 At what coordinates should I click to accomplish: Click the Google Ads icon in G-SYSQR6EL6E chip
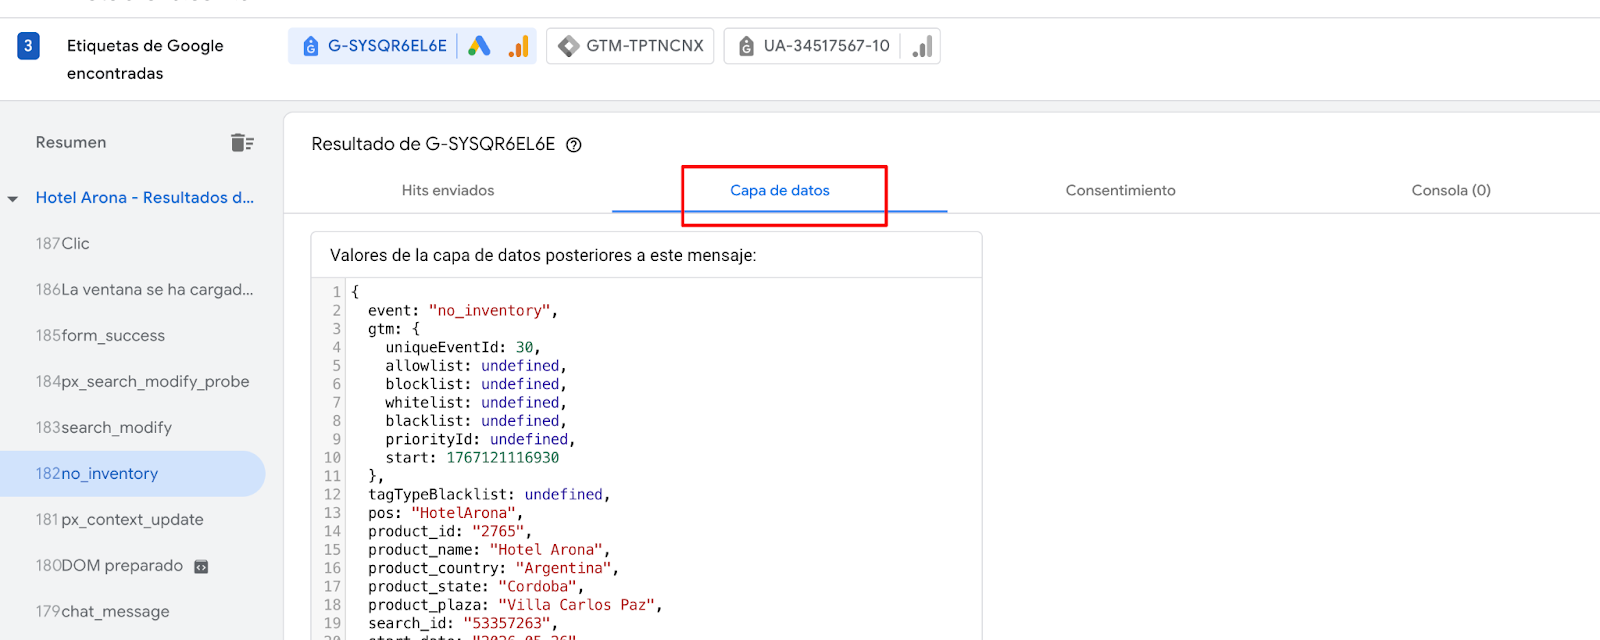click(479, 46)
